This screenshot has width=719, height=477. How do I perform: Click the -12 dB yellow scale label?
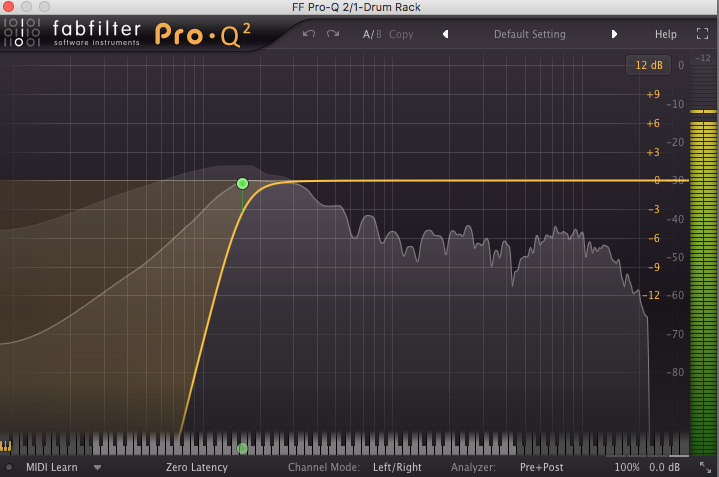tap(651, 295)
